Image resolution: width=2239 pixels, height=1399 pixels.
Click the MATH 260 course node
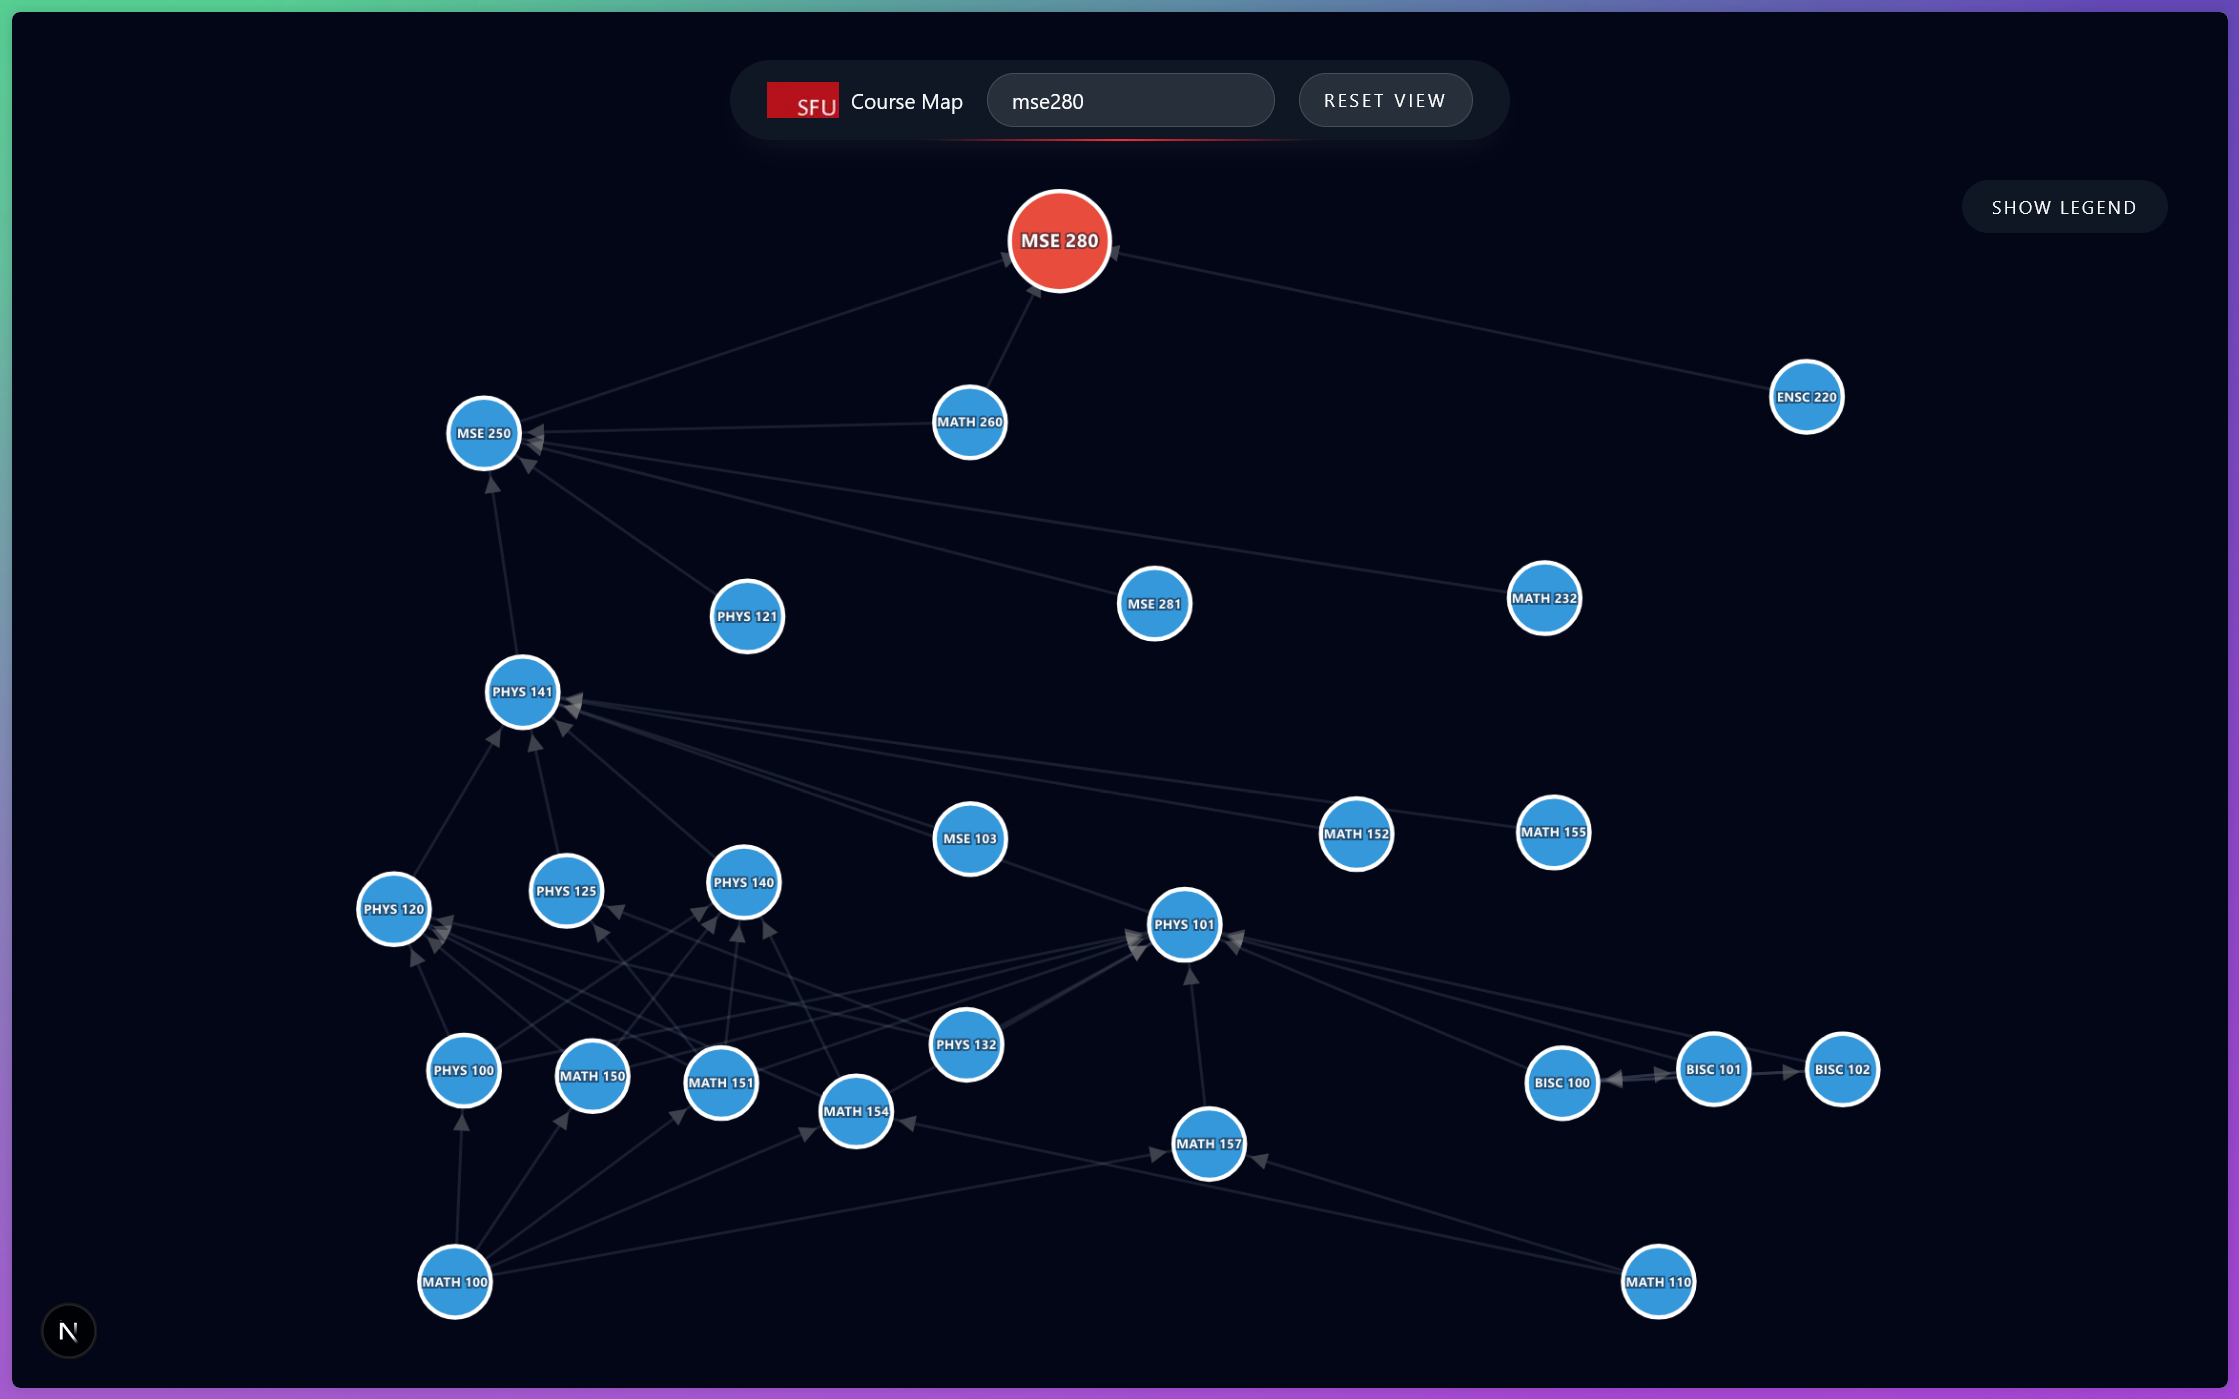[x=969, y=422]
